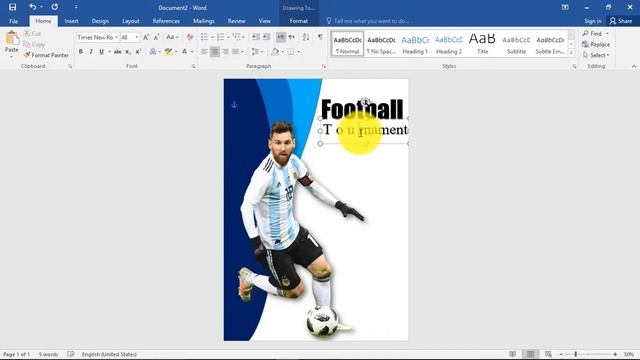Screen dimensions: 640x360
Task: Open the Mailings tab
Action: (204, 21)
